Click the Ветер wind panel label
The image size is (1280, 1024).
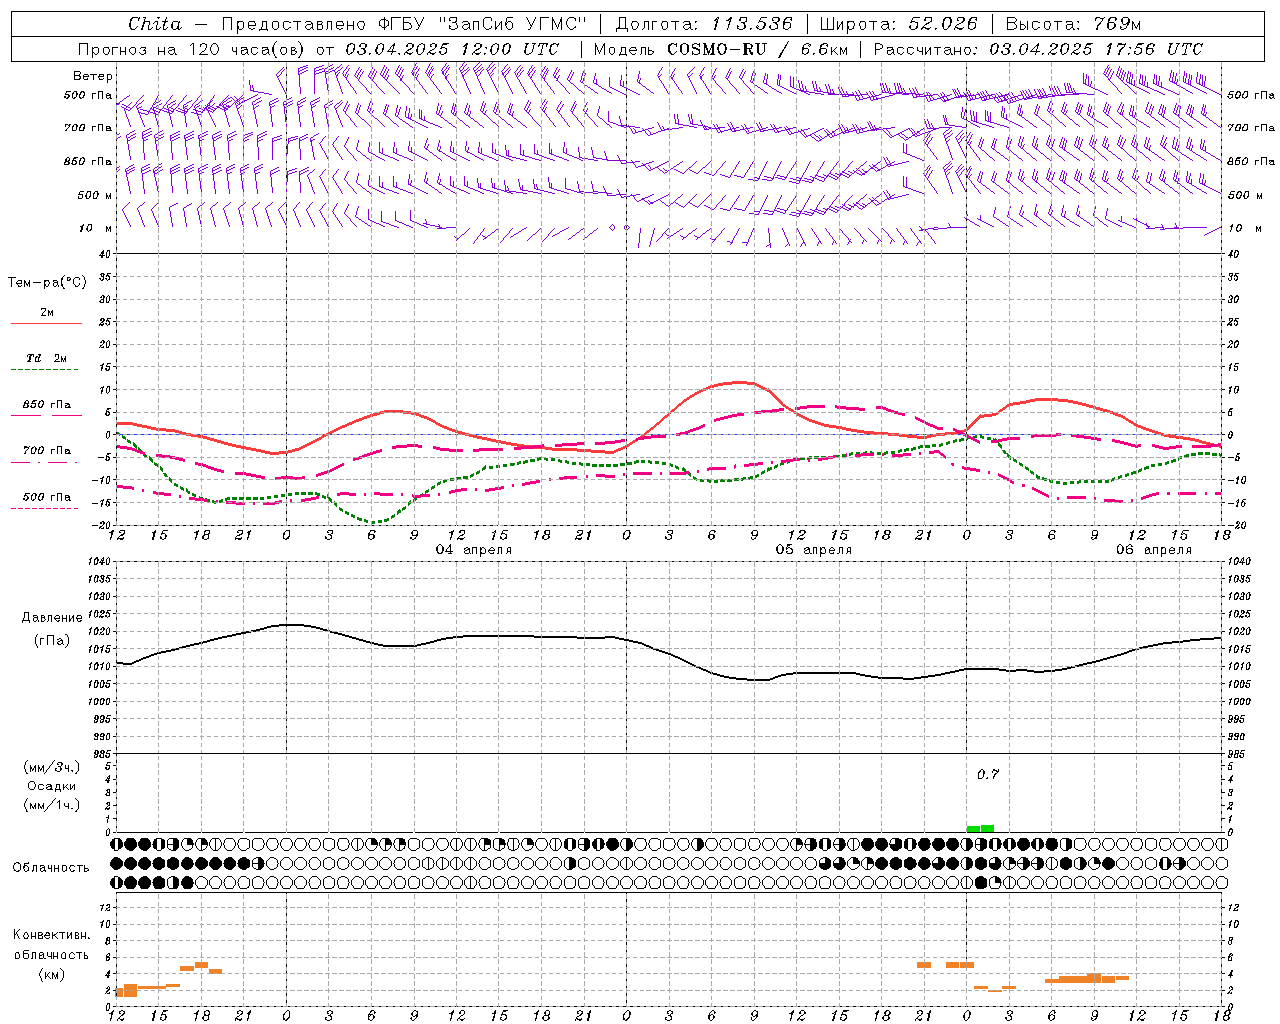tap(93, 76)
